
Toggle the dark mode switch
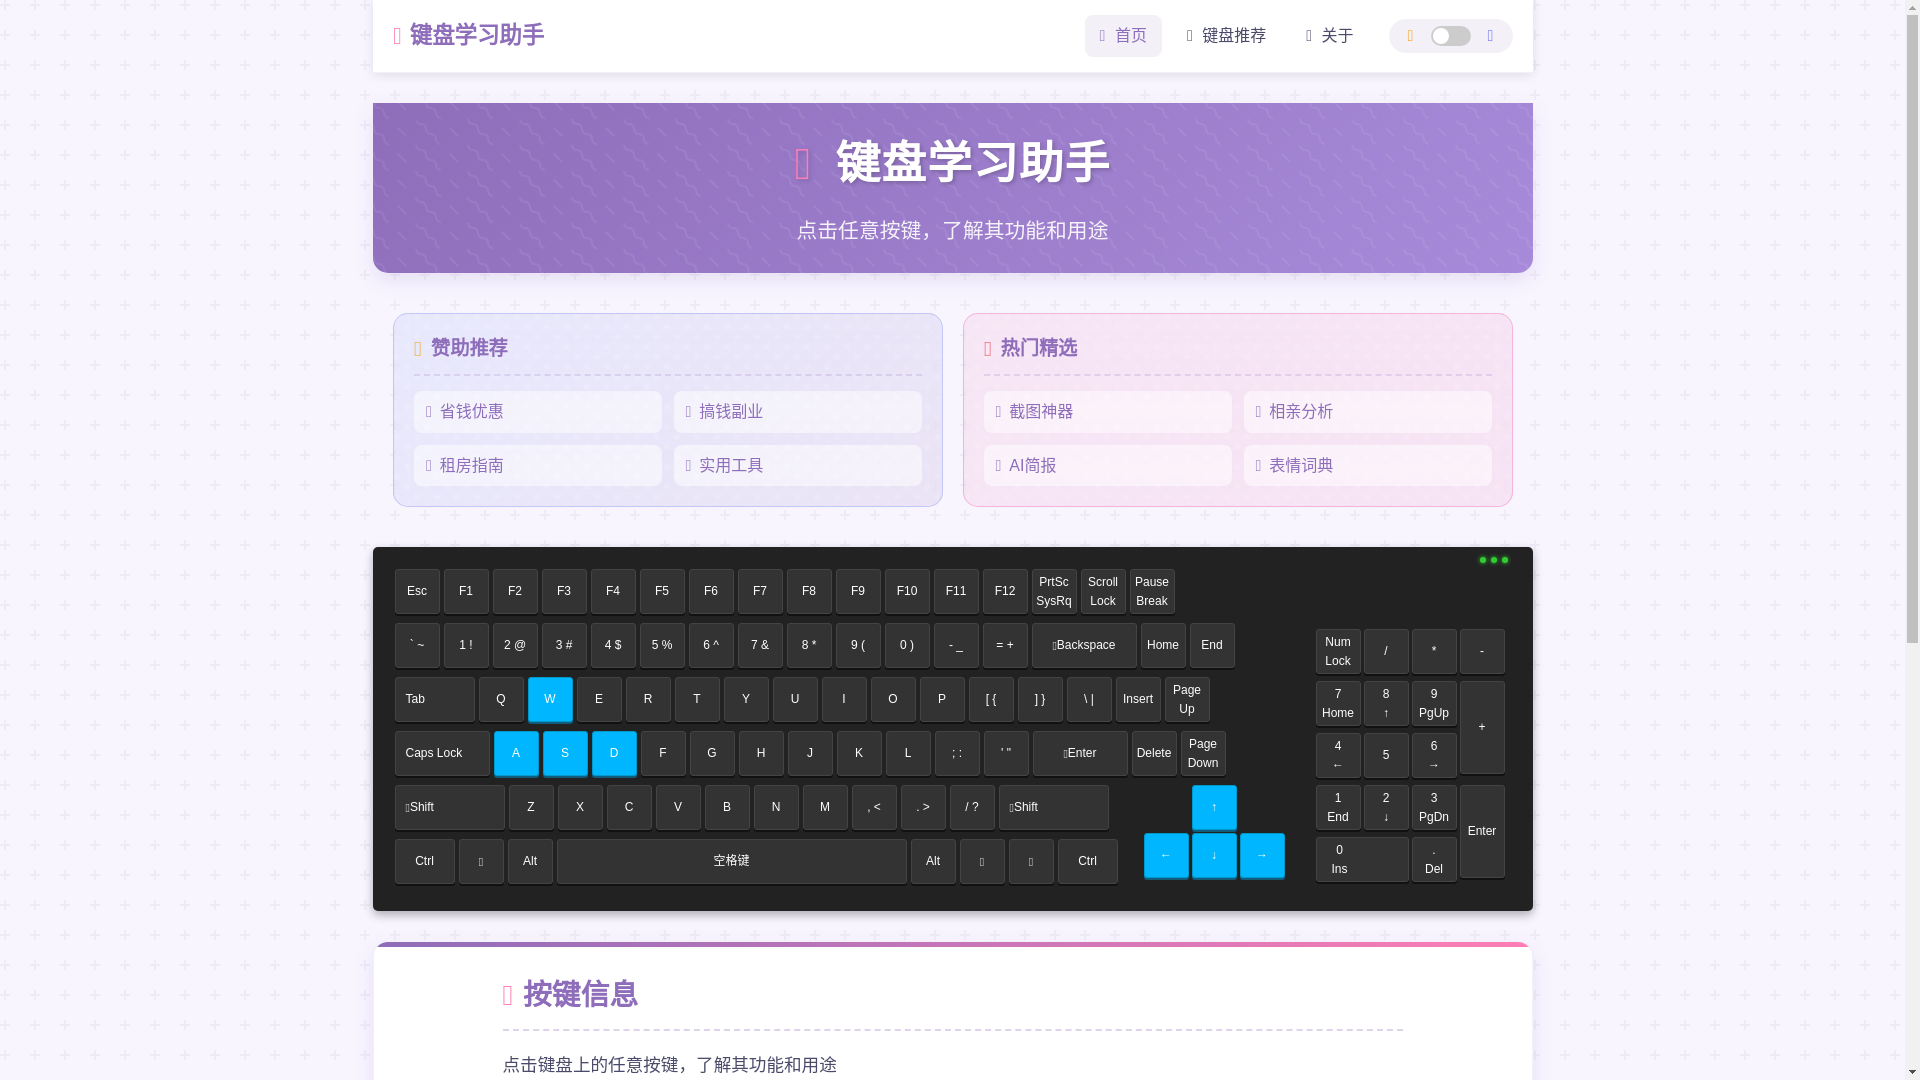[x=1450, y=36]
